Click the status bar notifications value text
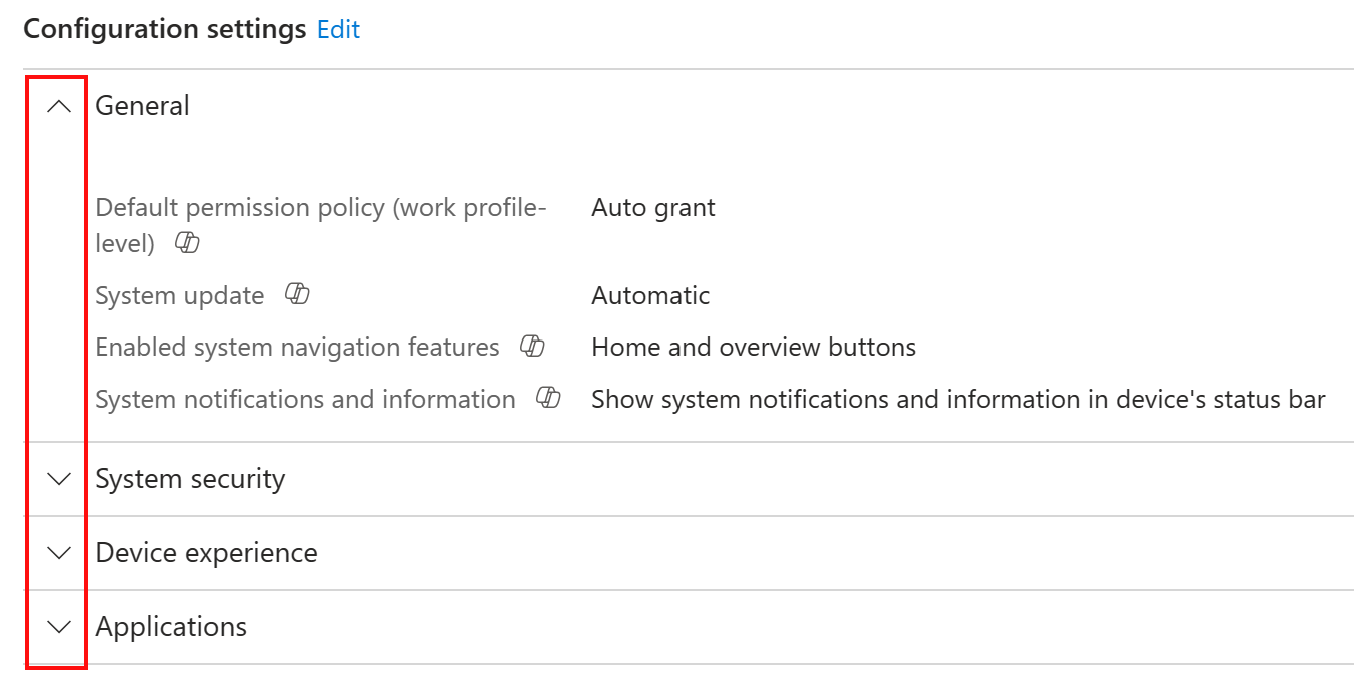1354x678 pixels. click(958, 398)
